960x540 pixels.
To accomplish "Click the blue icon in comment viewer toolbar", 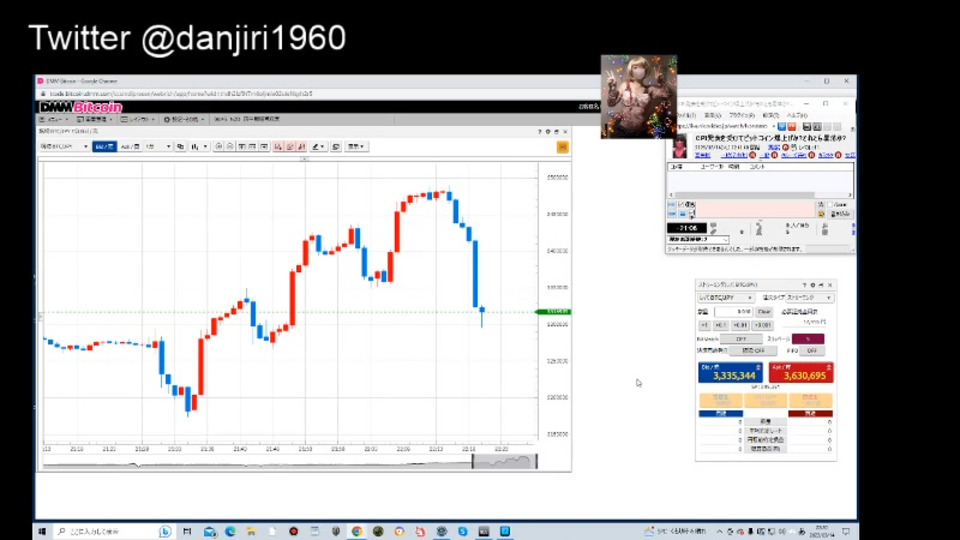I will point(782,127).
